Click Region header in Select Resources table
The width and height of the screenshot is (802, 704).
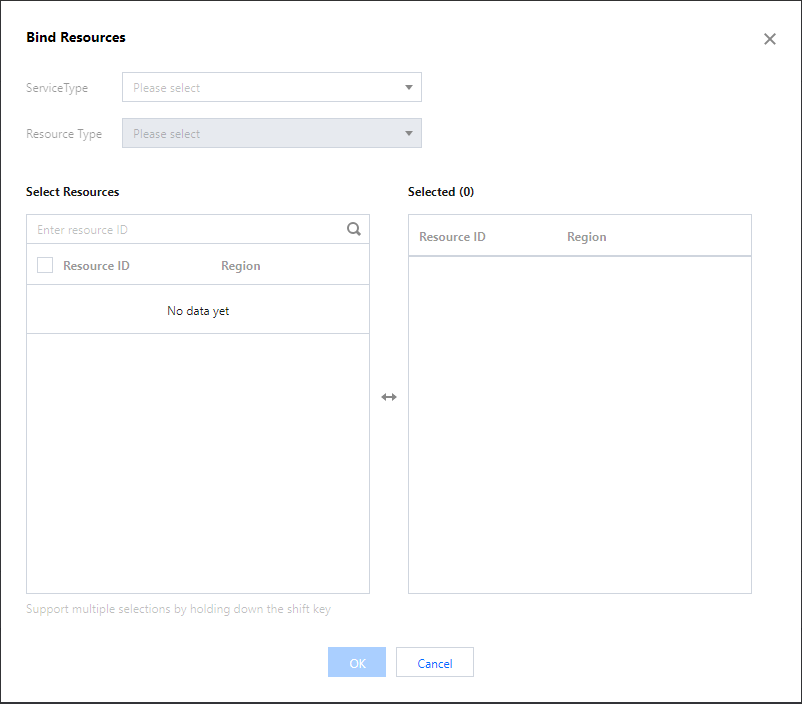click(240, 266)
